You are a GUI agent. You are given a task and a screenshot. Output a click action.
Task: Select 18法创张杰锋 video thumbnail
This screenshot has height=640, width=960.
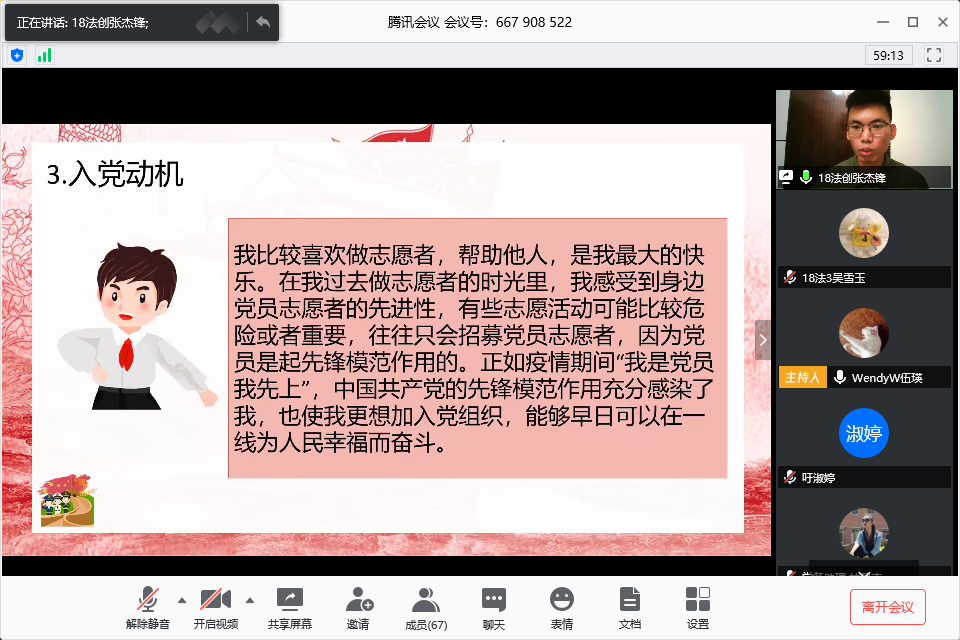(864, 138)
